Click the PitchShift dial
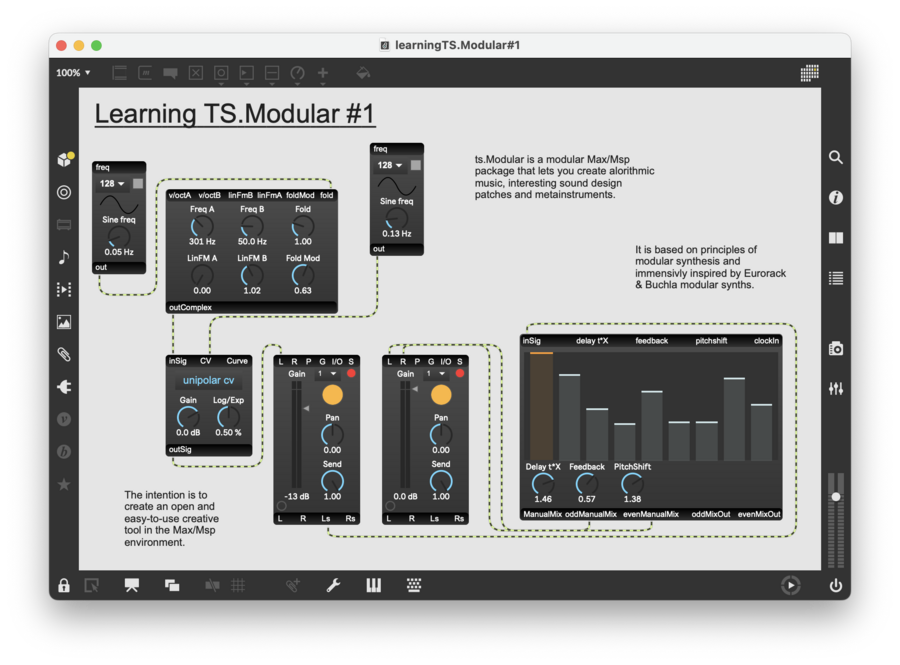 632,484
